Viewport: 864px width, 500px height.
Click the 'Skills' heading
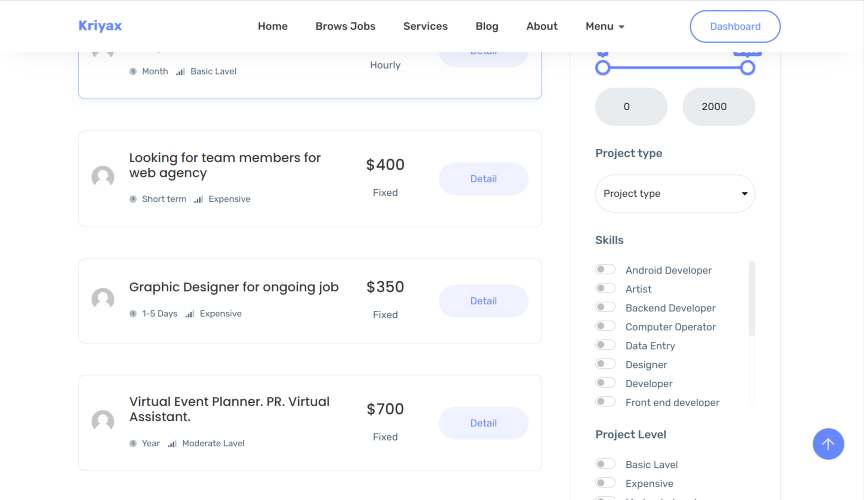point(609,240)
